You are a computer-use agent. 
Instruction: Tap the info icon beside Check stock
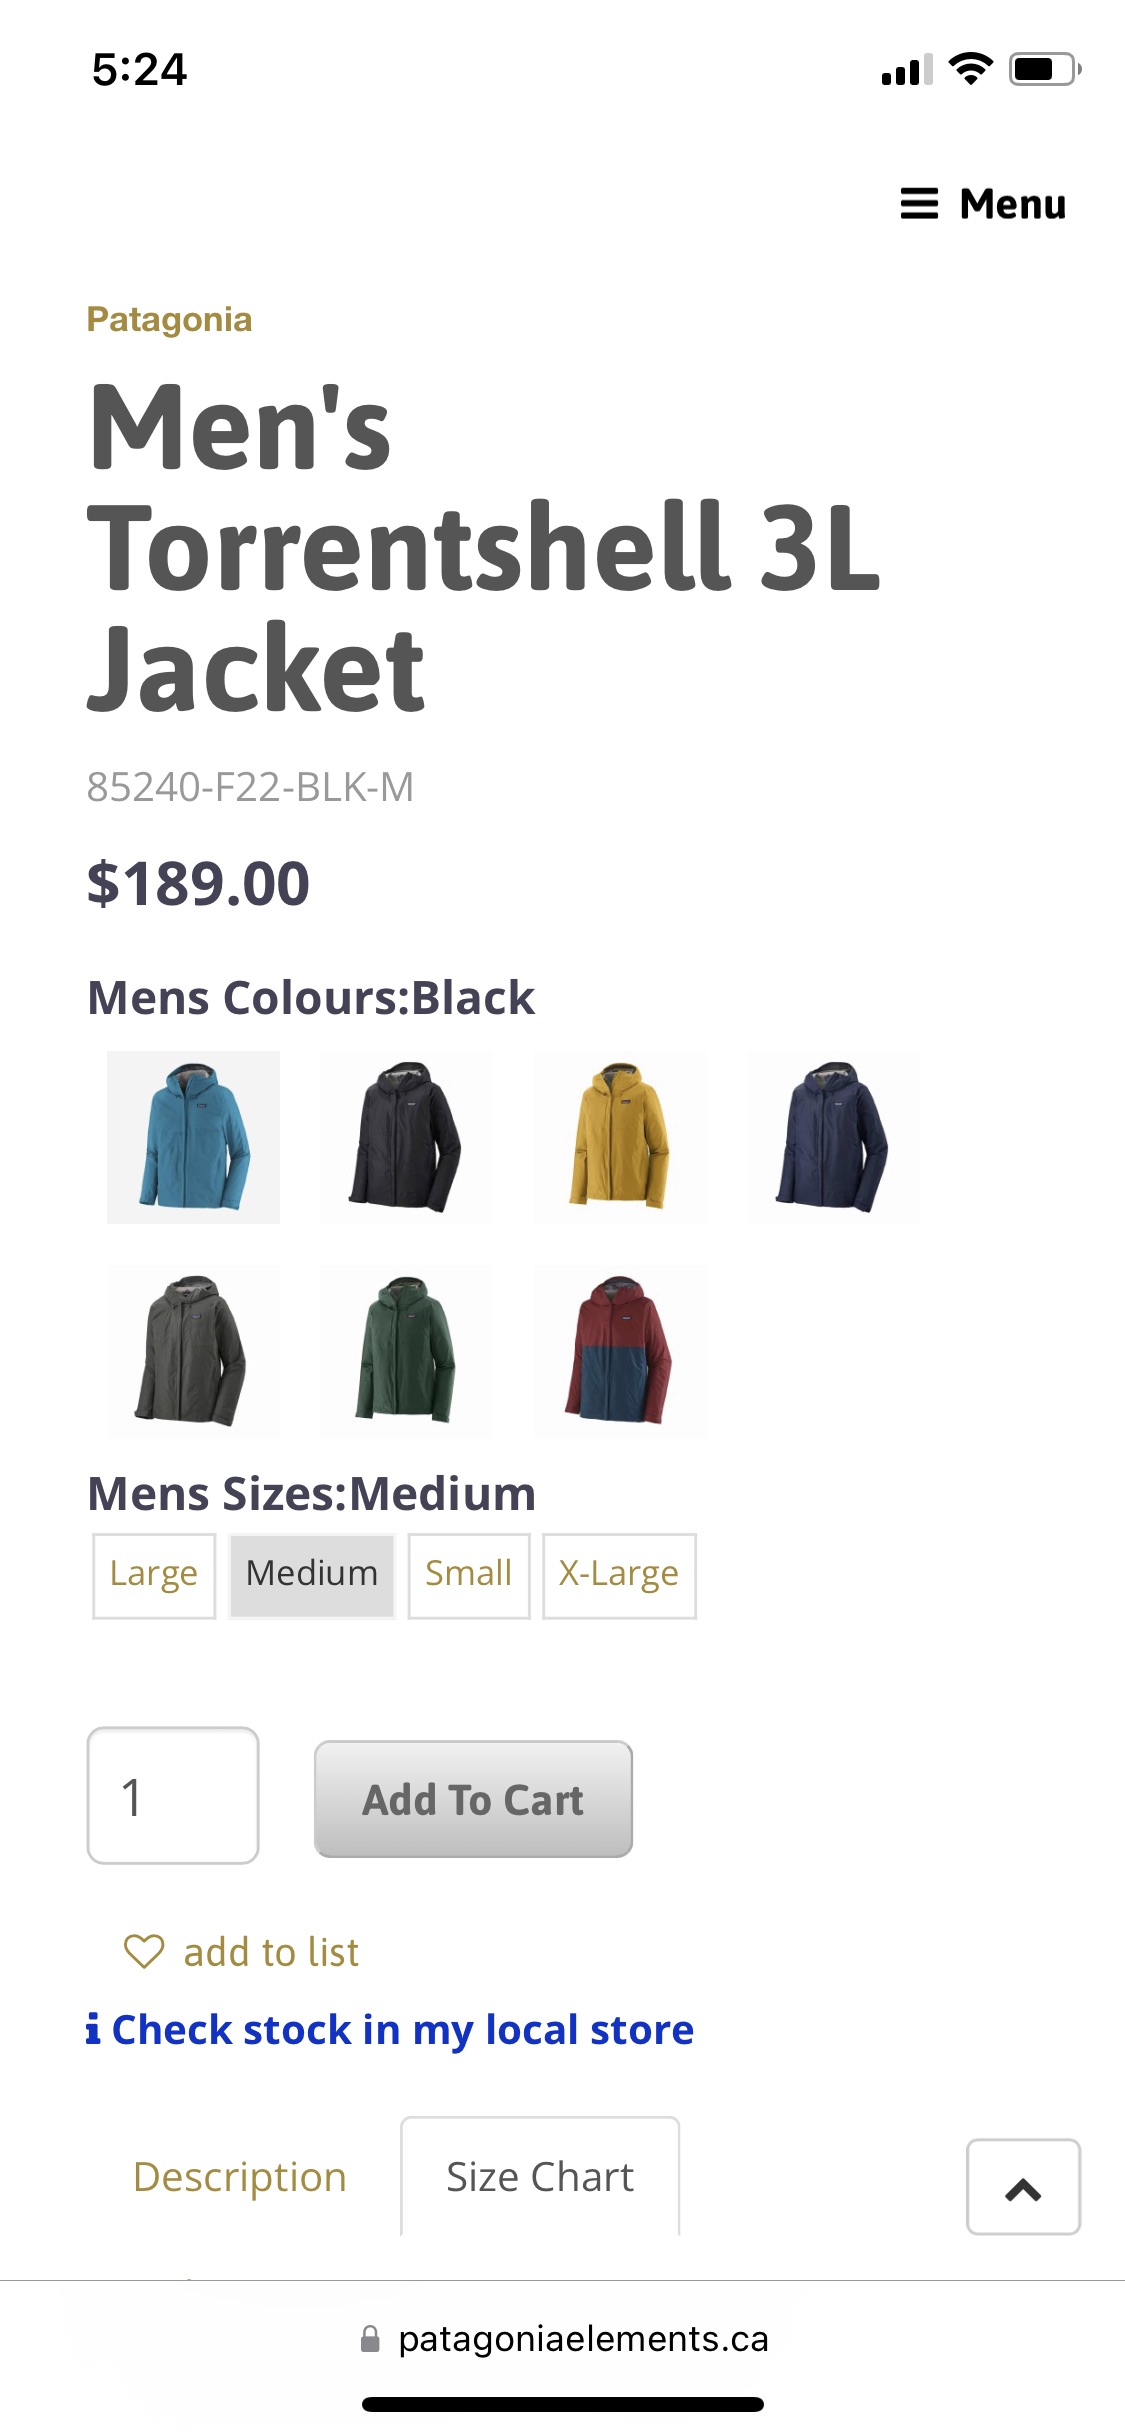(93, 2029)
